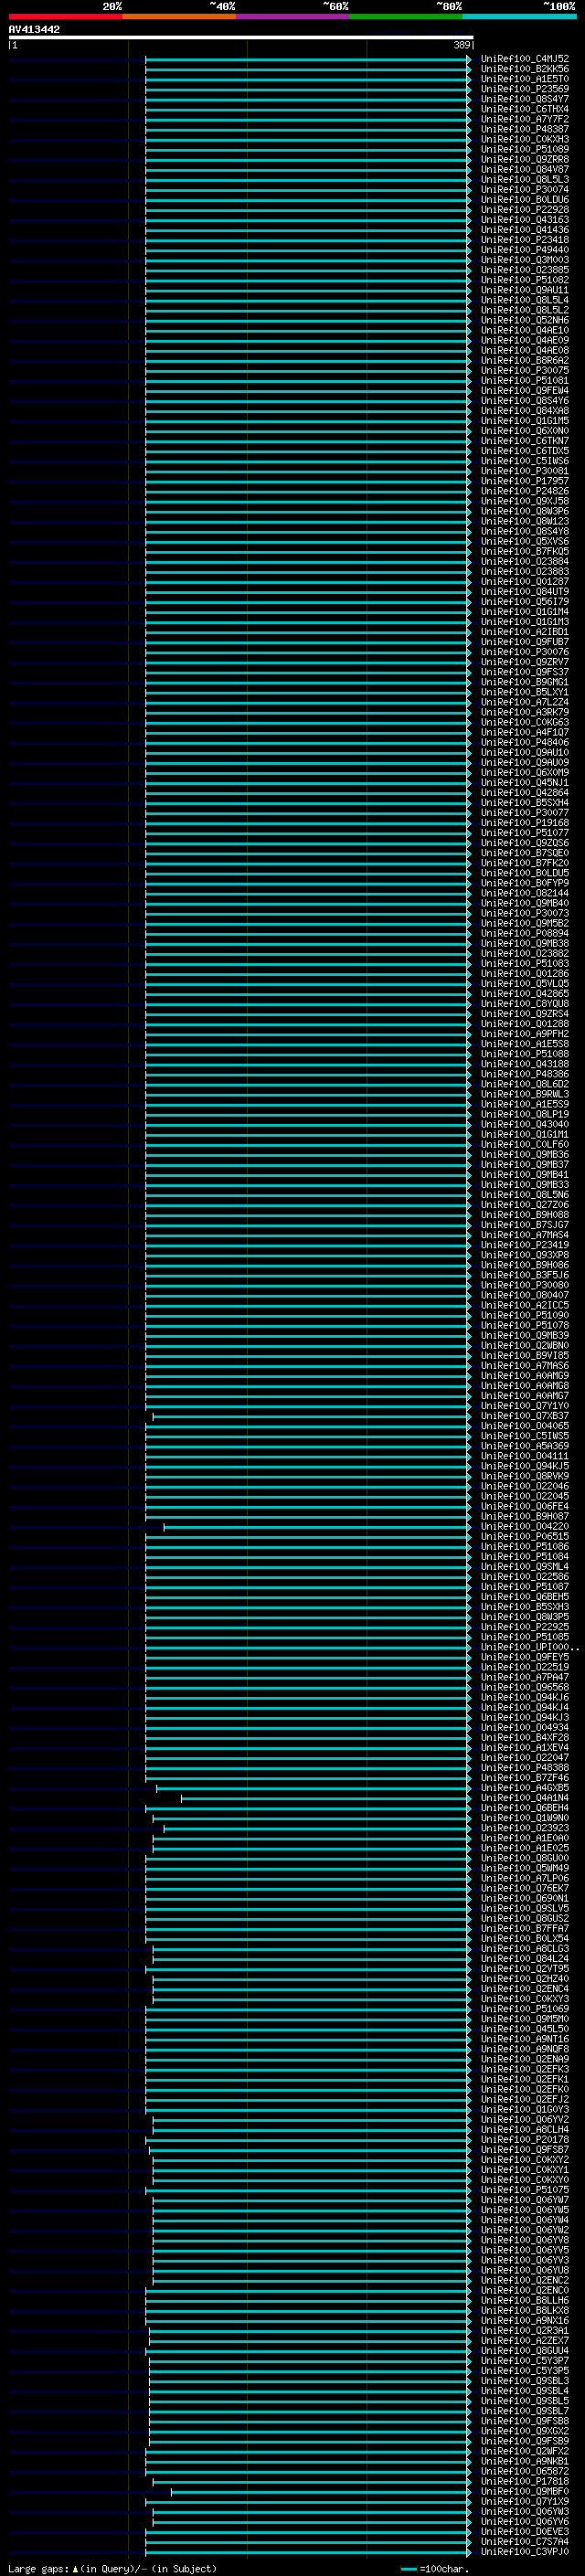585x2576 pixels.
Task: Click label UniRef100_B8LLH6
Action: [524, 2300]
